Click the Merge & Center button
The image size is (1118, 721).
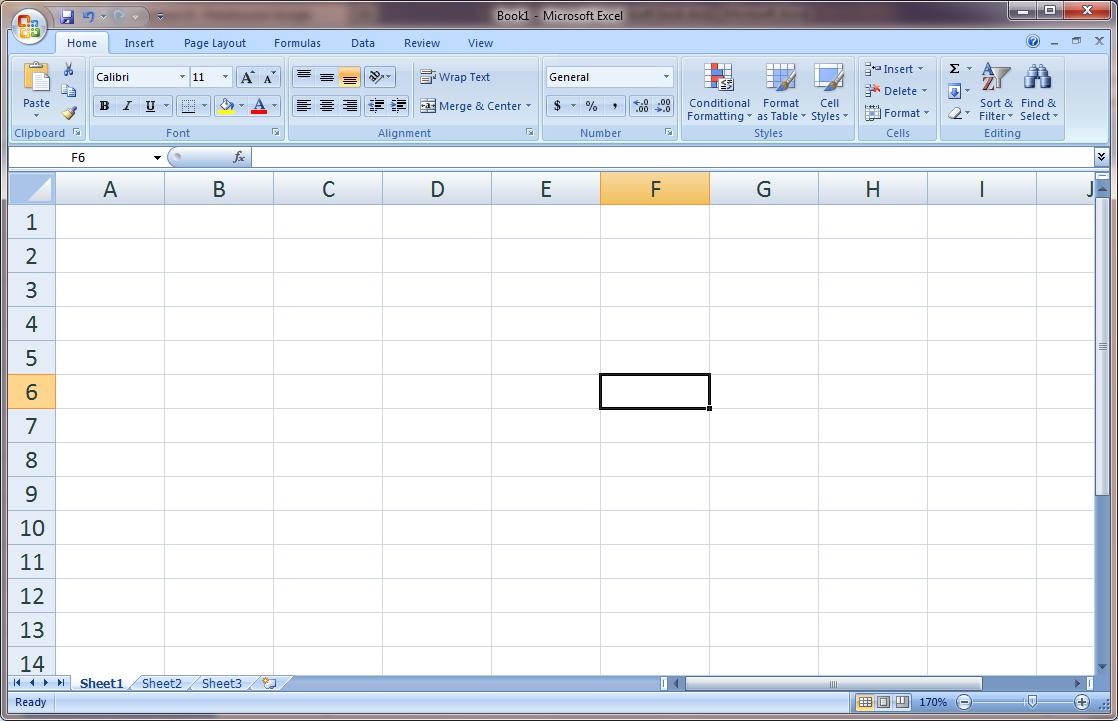pos(470,106)
